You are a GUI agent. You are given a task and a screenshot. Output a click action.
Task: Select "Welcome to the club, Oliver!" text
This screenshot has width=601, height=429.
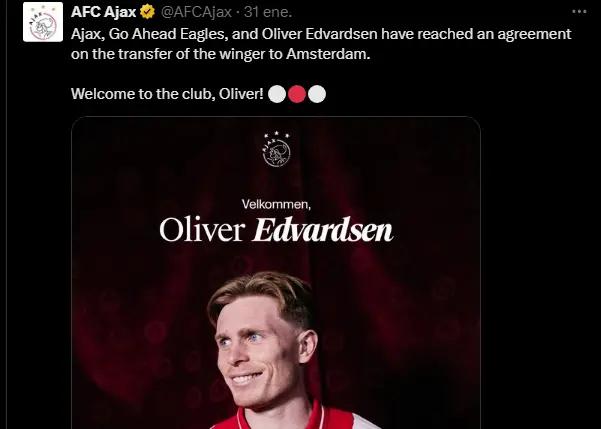pyautogui.click(x=167, y=94)
